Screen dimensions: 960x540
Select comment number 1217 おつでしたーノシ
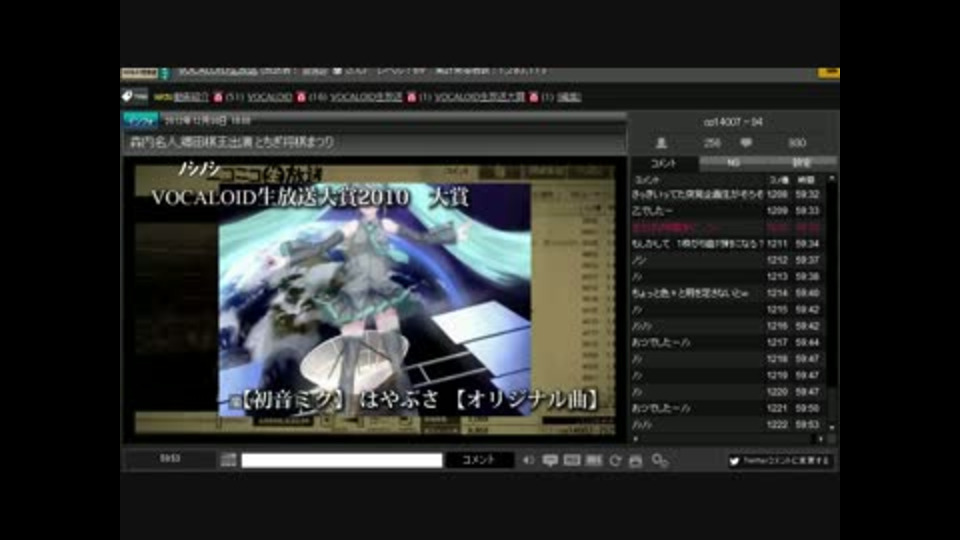(728, 342)
